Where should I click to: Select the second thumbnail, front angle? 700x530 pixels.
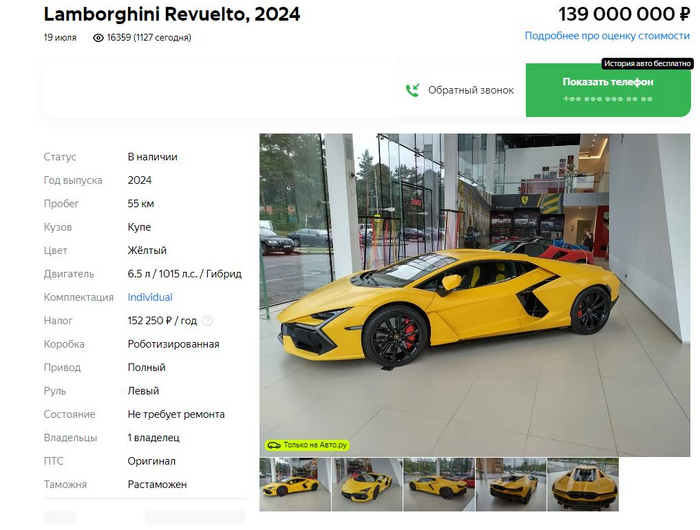tap(367, 484)
